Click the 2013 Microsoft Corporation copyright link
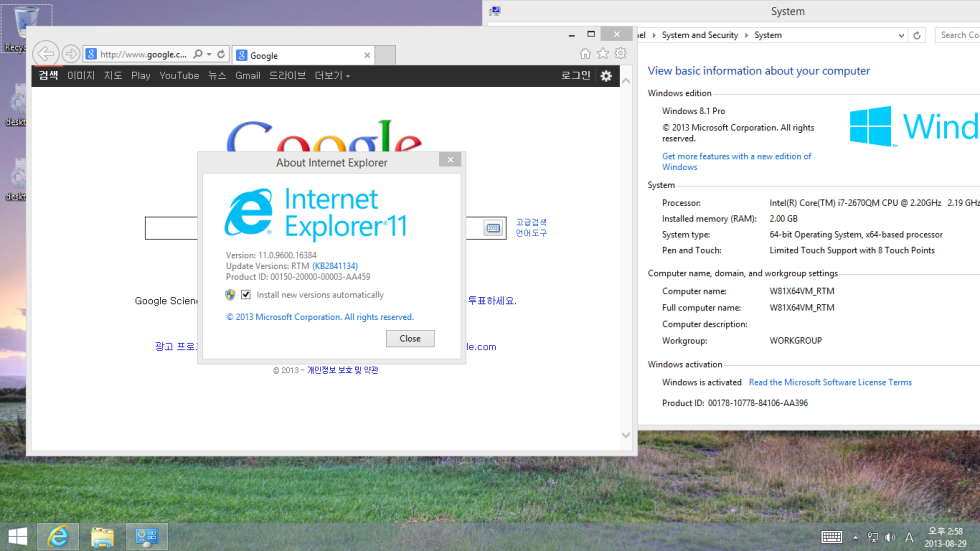The height and width of the screenshot is (551, 980). [x=320, y=317]
